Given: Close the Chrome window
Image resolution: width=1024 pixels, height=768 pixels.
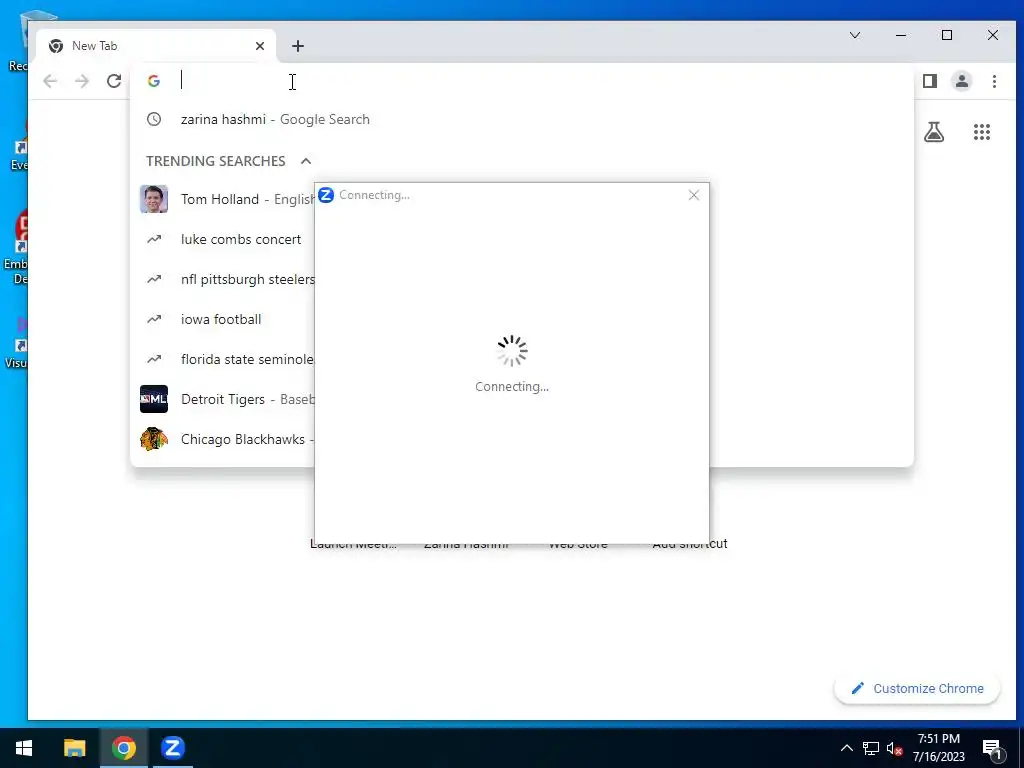Looking at the screenshot, I should (993, 35).
